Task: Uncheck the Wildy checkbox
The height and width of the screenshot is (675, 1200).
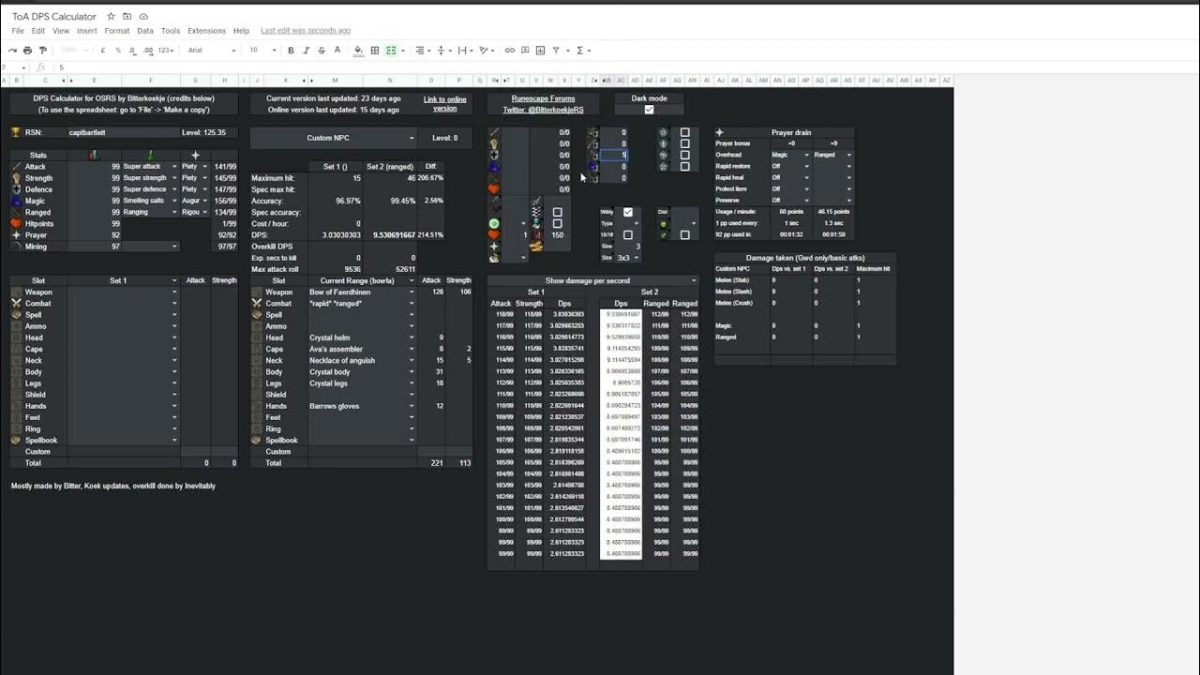Action: pos(628,212)
